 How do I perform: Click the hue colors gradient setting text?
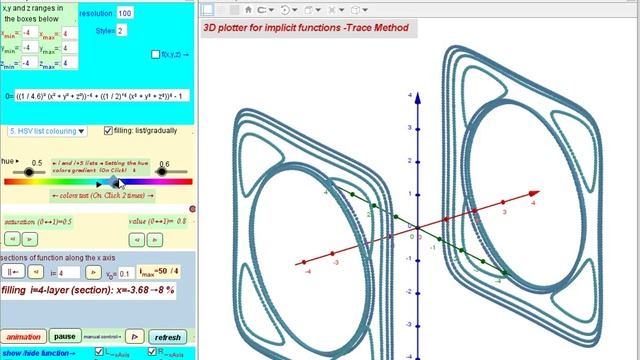(100, 167)
